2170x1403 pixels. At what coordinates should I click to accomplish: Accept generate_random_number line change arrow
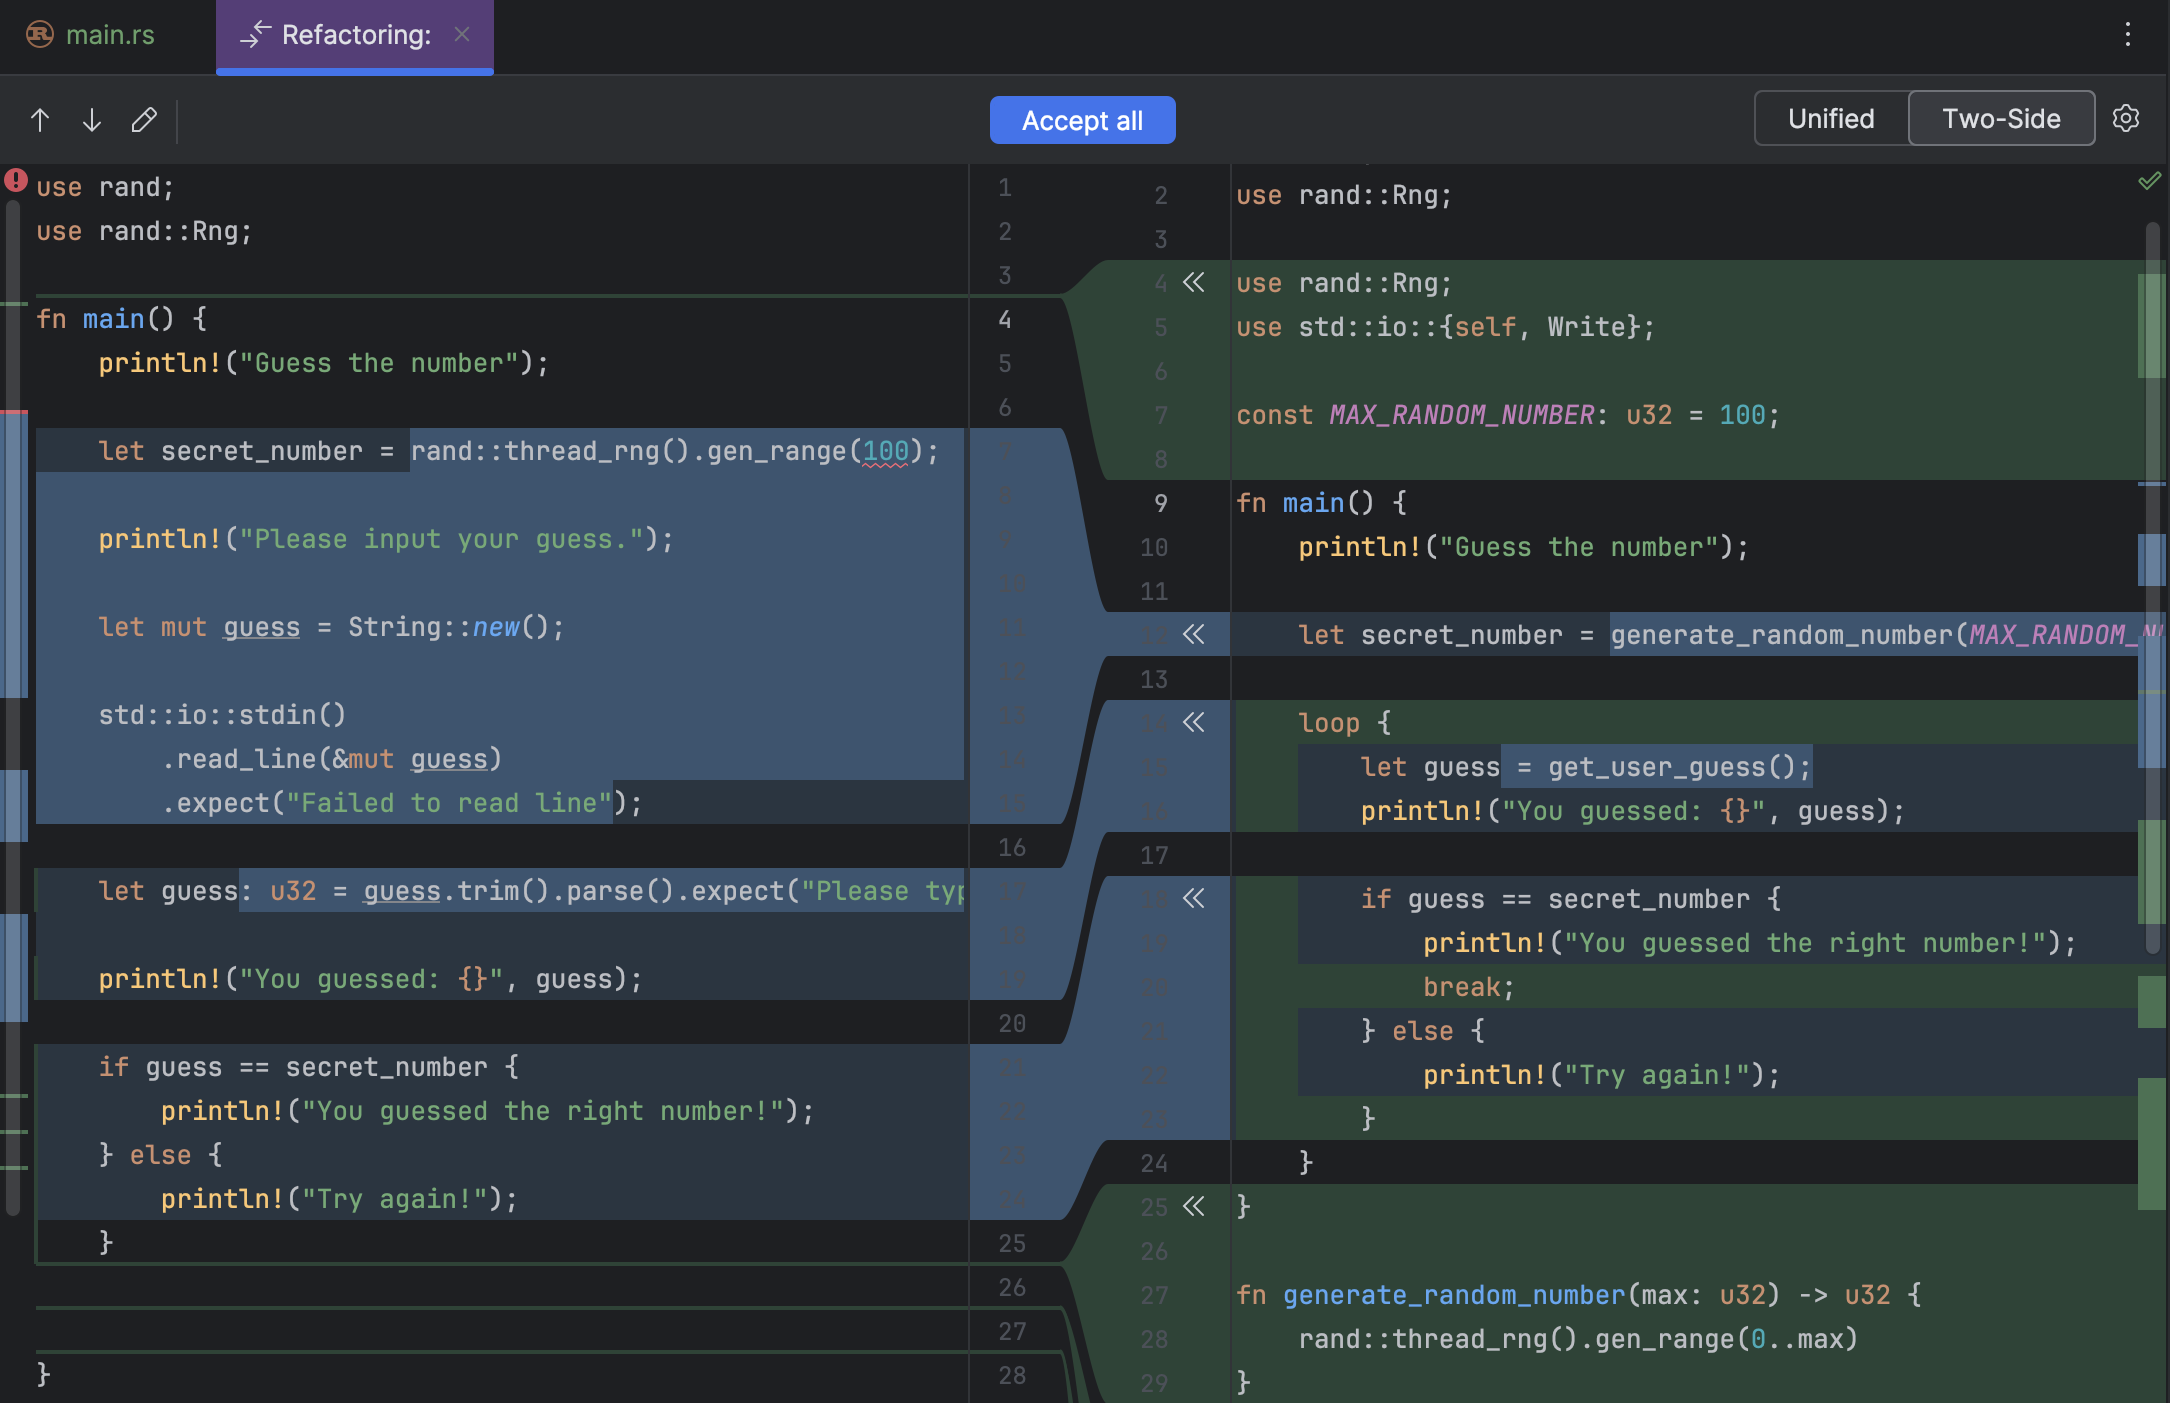pyautogui.click(x=1194, y=635)
